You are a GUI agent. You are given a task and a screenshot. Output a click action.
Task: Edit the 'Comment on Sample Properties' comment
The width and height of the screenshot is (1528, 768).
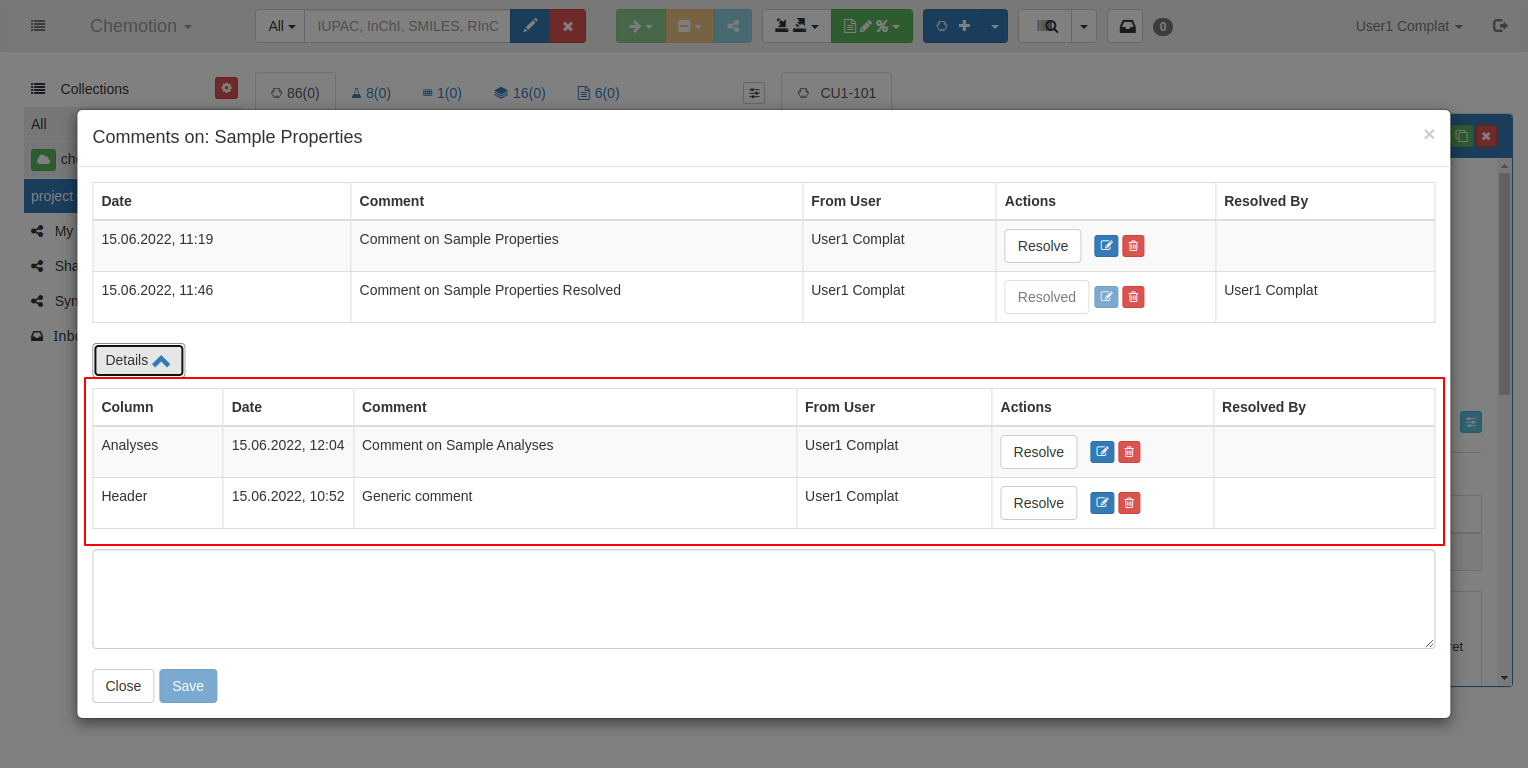(1105, 246)
